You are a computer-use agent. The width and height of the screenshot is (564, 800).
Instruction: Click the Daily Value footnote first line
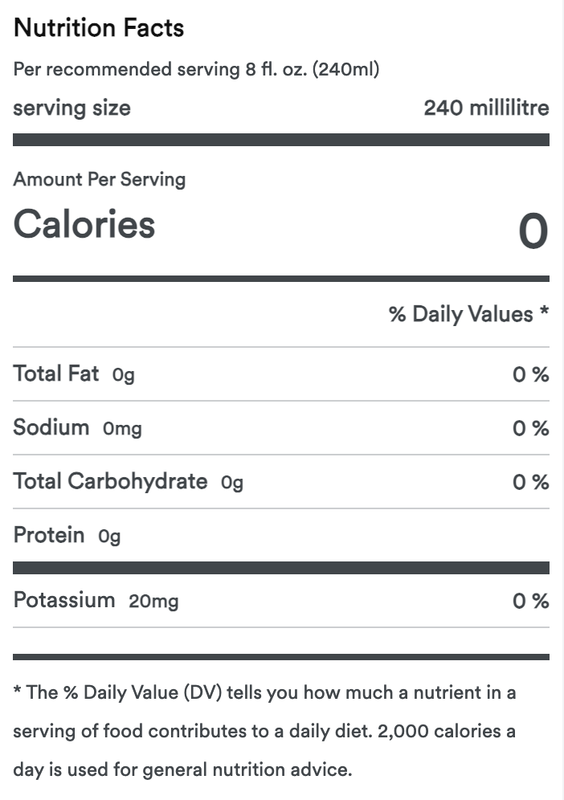pos(264,693)
